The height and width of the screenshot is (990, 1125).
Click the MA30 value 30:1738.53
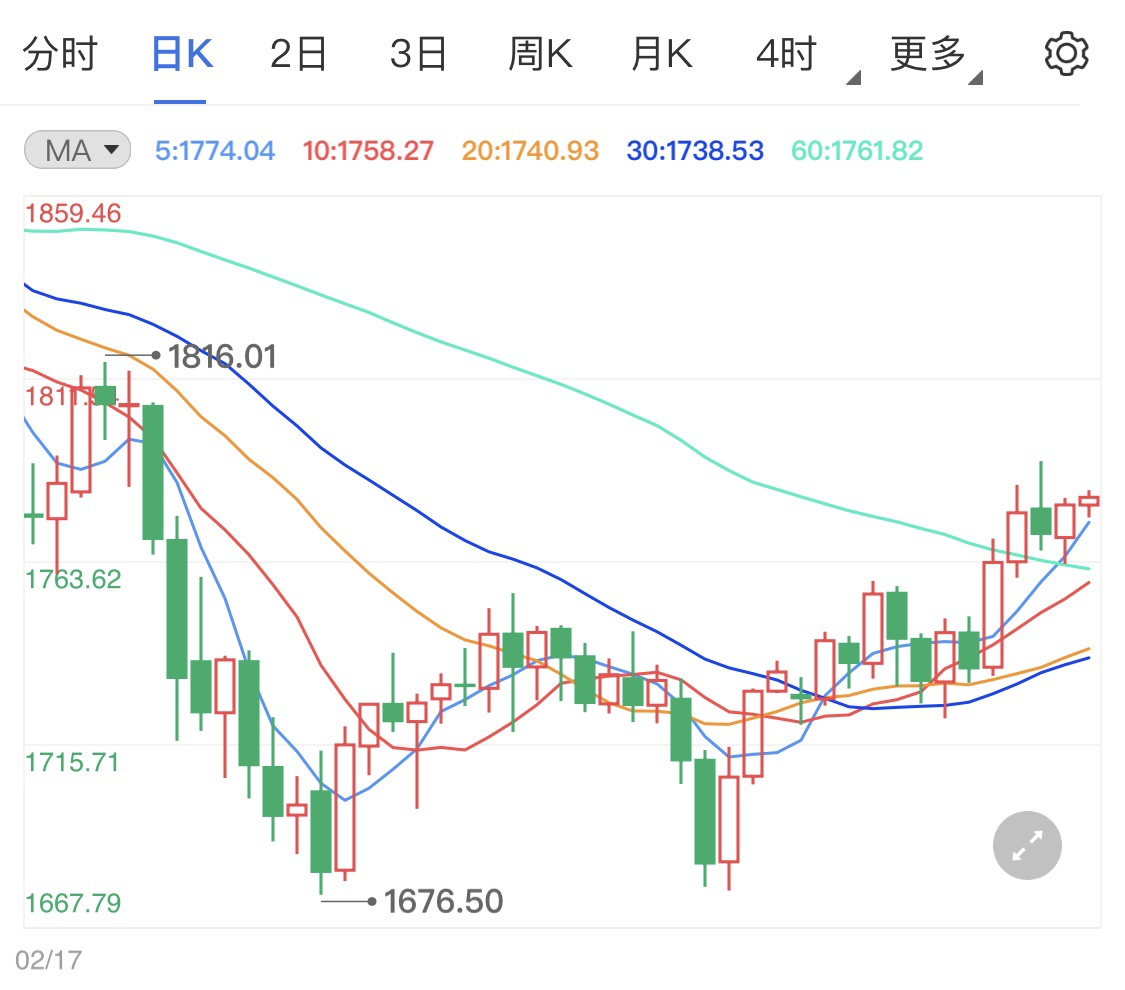click(695, 151)
